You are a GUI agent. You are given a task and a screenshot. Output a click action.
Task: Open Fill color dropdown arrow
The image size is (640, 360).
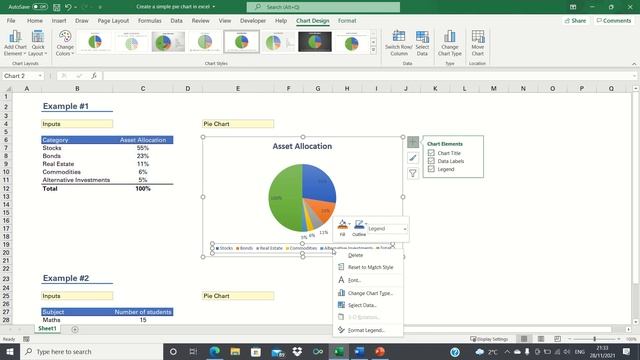[349, 224]
